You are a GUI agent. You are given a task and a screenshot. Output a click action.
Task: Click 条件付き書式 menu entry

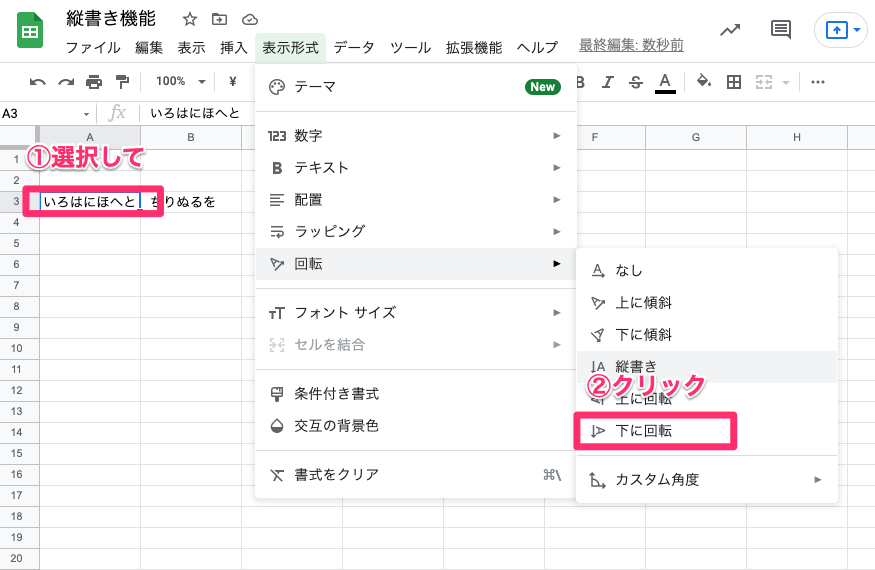[336, 394]
